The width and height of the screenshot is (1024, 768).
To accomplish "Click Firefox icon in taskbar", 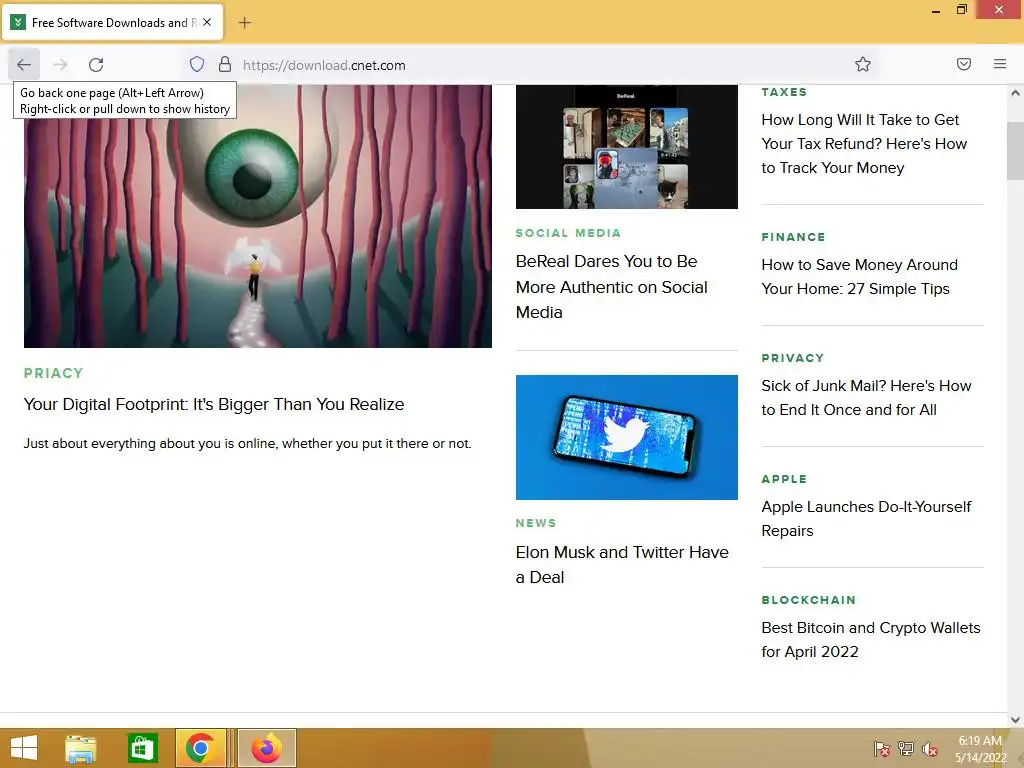I will tap(267, 748).
